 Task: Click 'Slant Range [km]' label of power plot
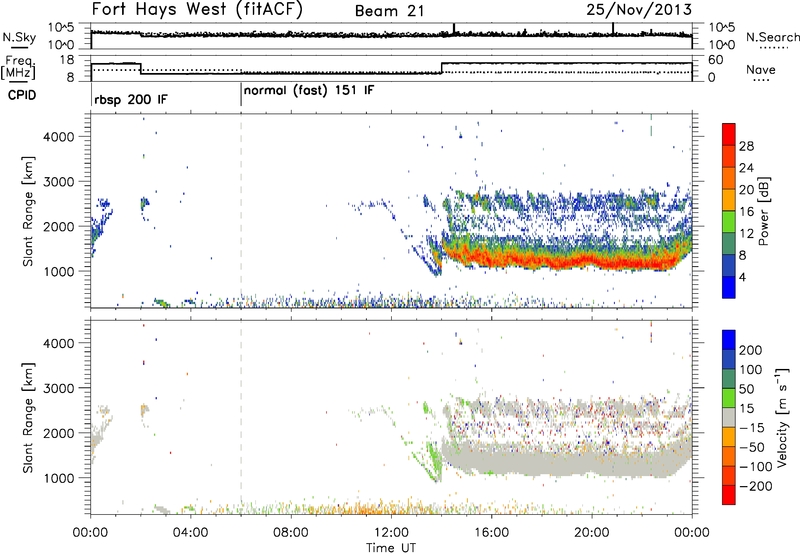tap(28, 211)
